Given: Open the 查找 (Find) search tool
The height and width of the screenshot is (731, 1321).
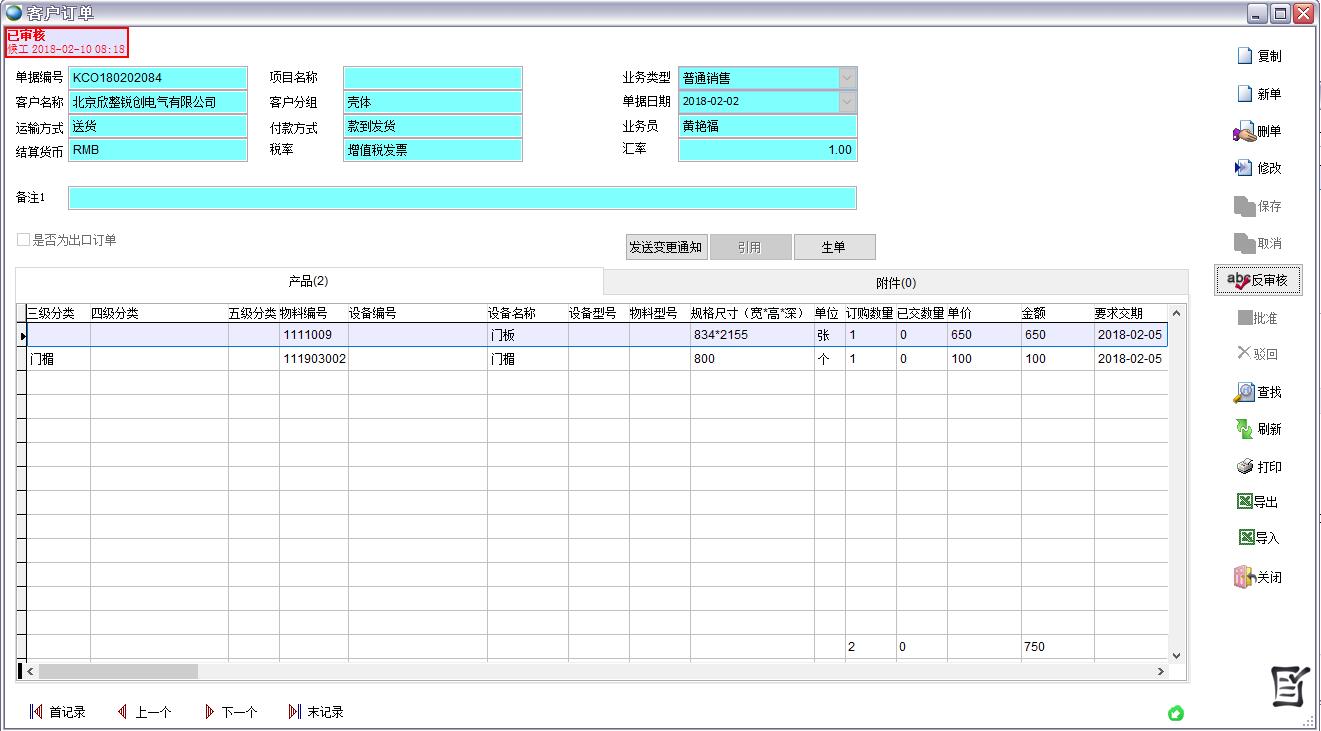Looking at the screenshot, I should coord(1244,392).
